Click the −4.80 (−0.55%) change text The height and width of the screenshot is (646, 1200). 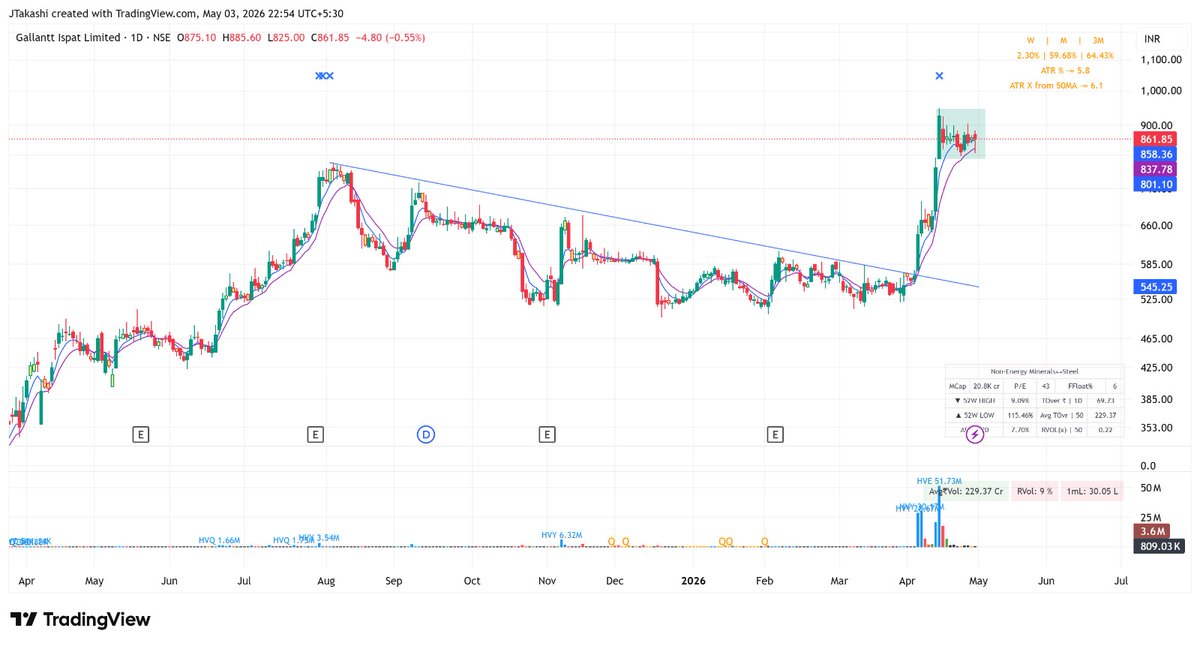point(391,37)
